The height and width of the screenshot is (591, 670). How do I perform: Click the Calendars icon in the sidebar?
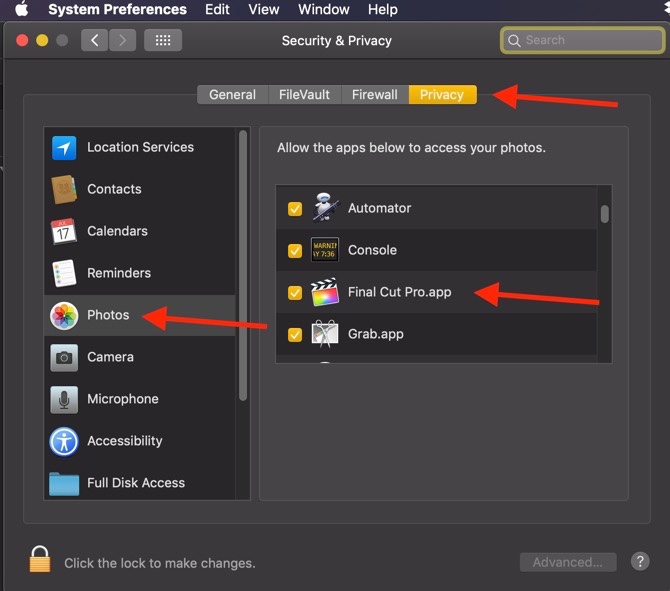click(64, 231)
